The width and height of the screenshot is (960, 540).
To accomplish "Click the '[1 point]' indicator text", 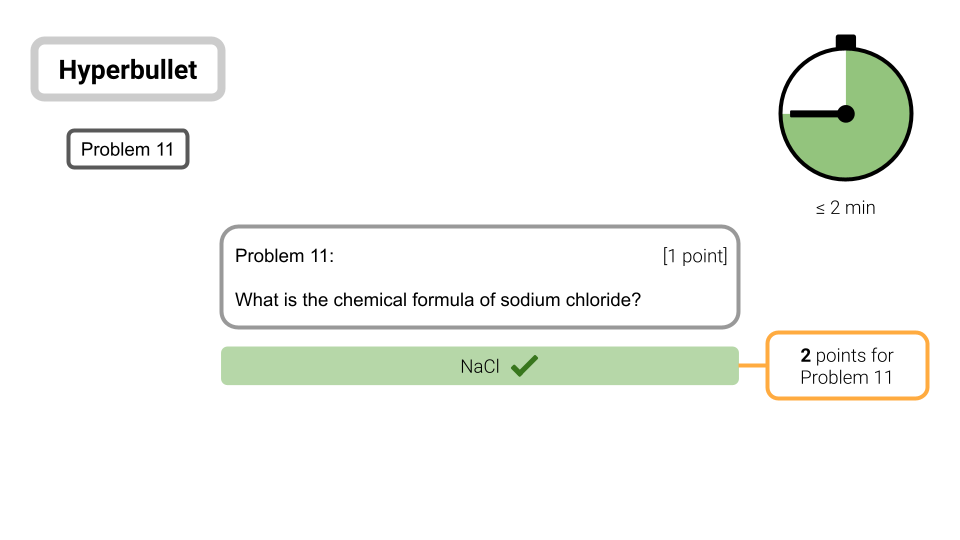I will tap(695, 256).
